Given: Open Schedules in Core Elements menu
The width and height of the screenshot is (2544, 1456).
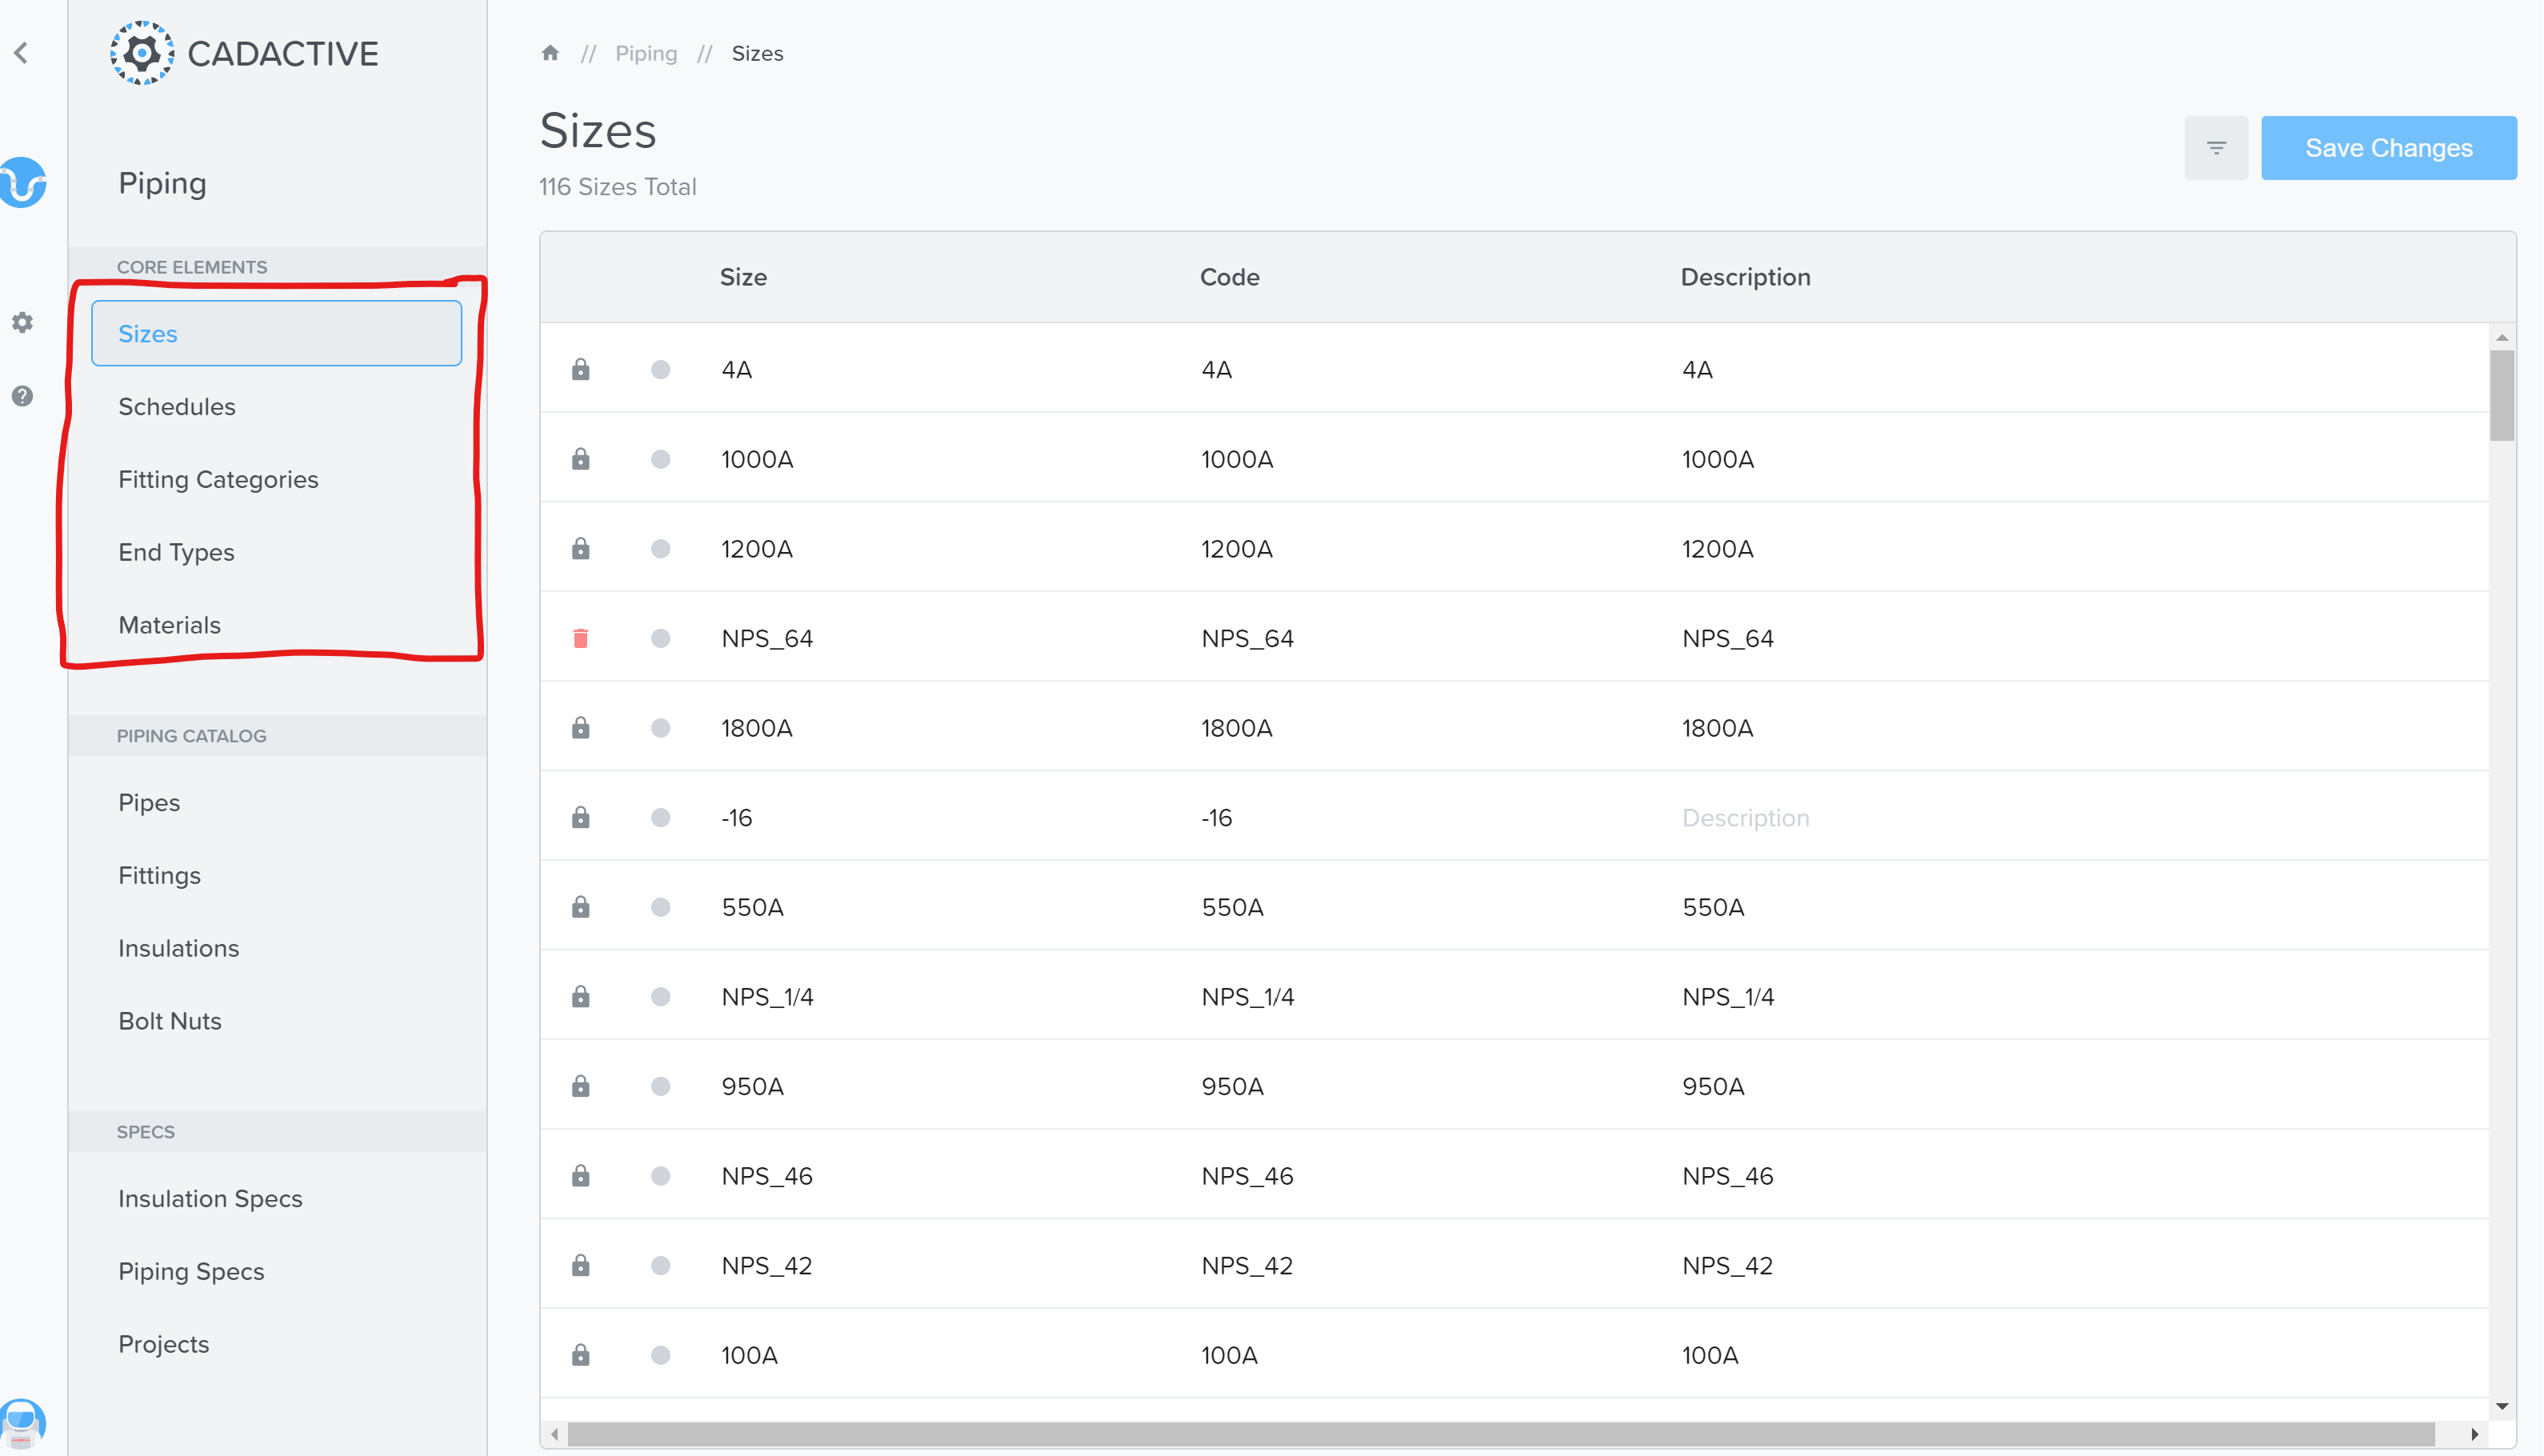Looking at the screenshot, I should coord(177,407).
